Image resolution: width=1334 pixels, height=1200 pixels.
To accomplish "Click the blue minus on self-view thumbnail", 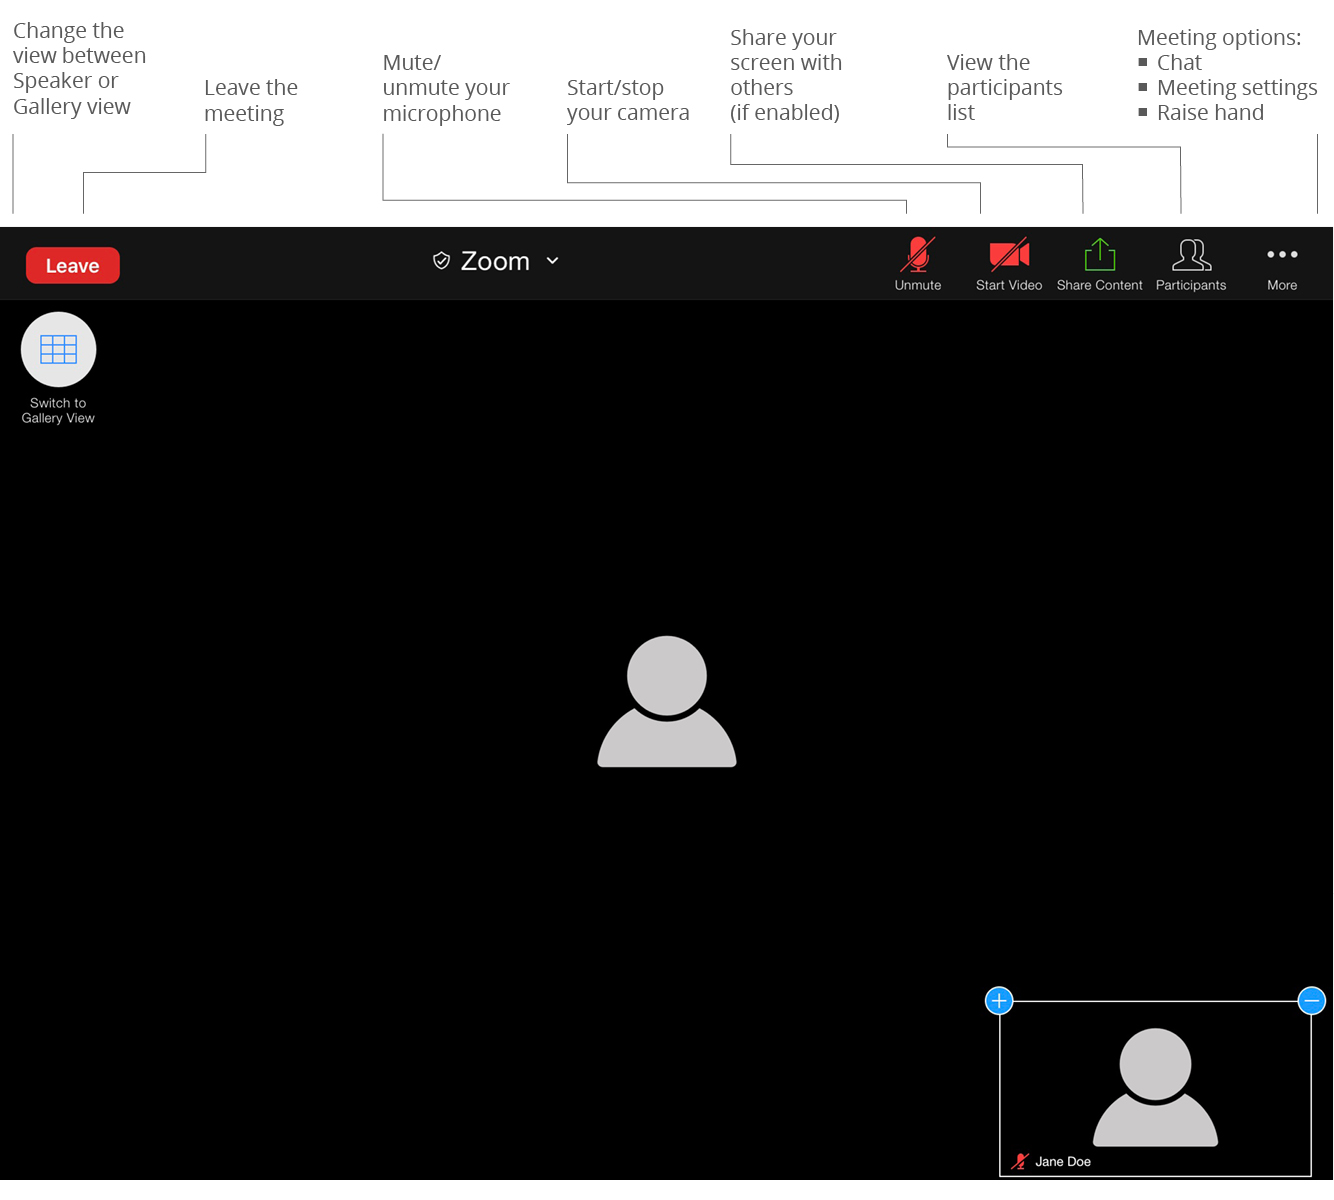I will [x=1311, y=1001].
